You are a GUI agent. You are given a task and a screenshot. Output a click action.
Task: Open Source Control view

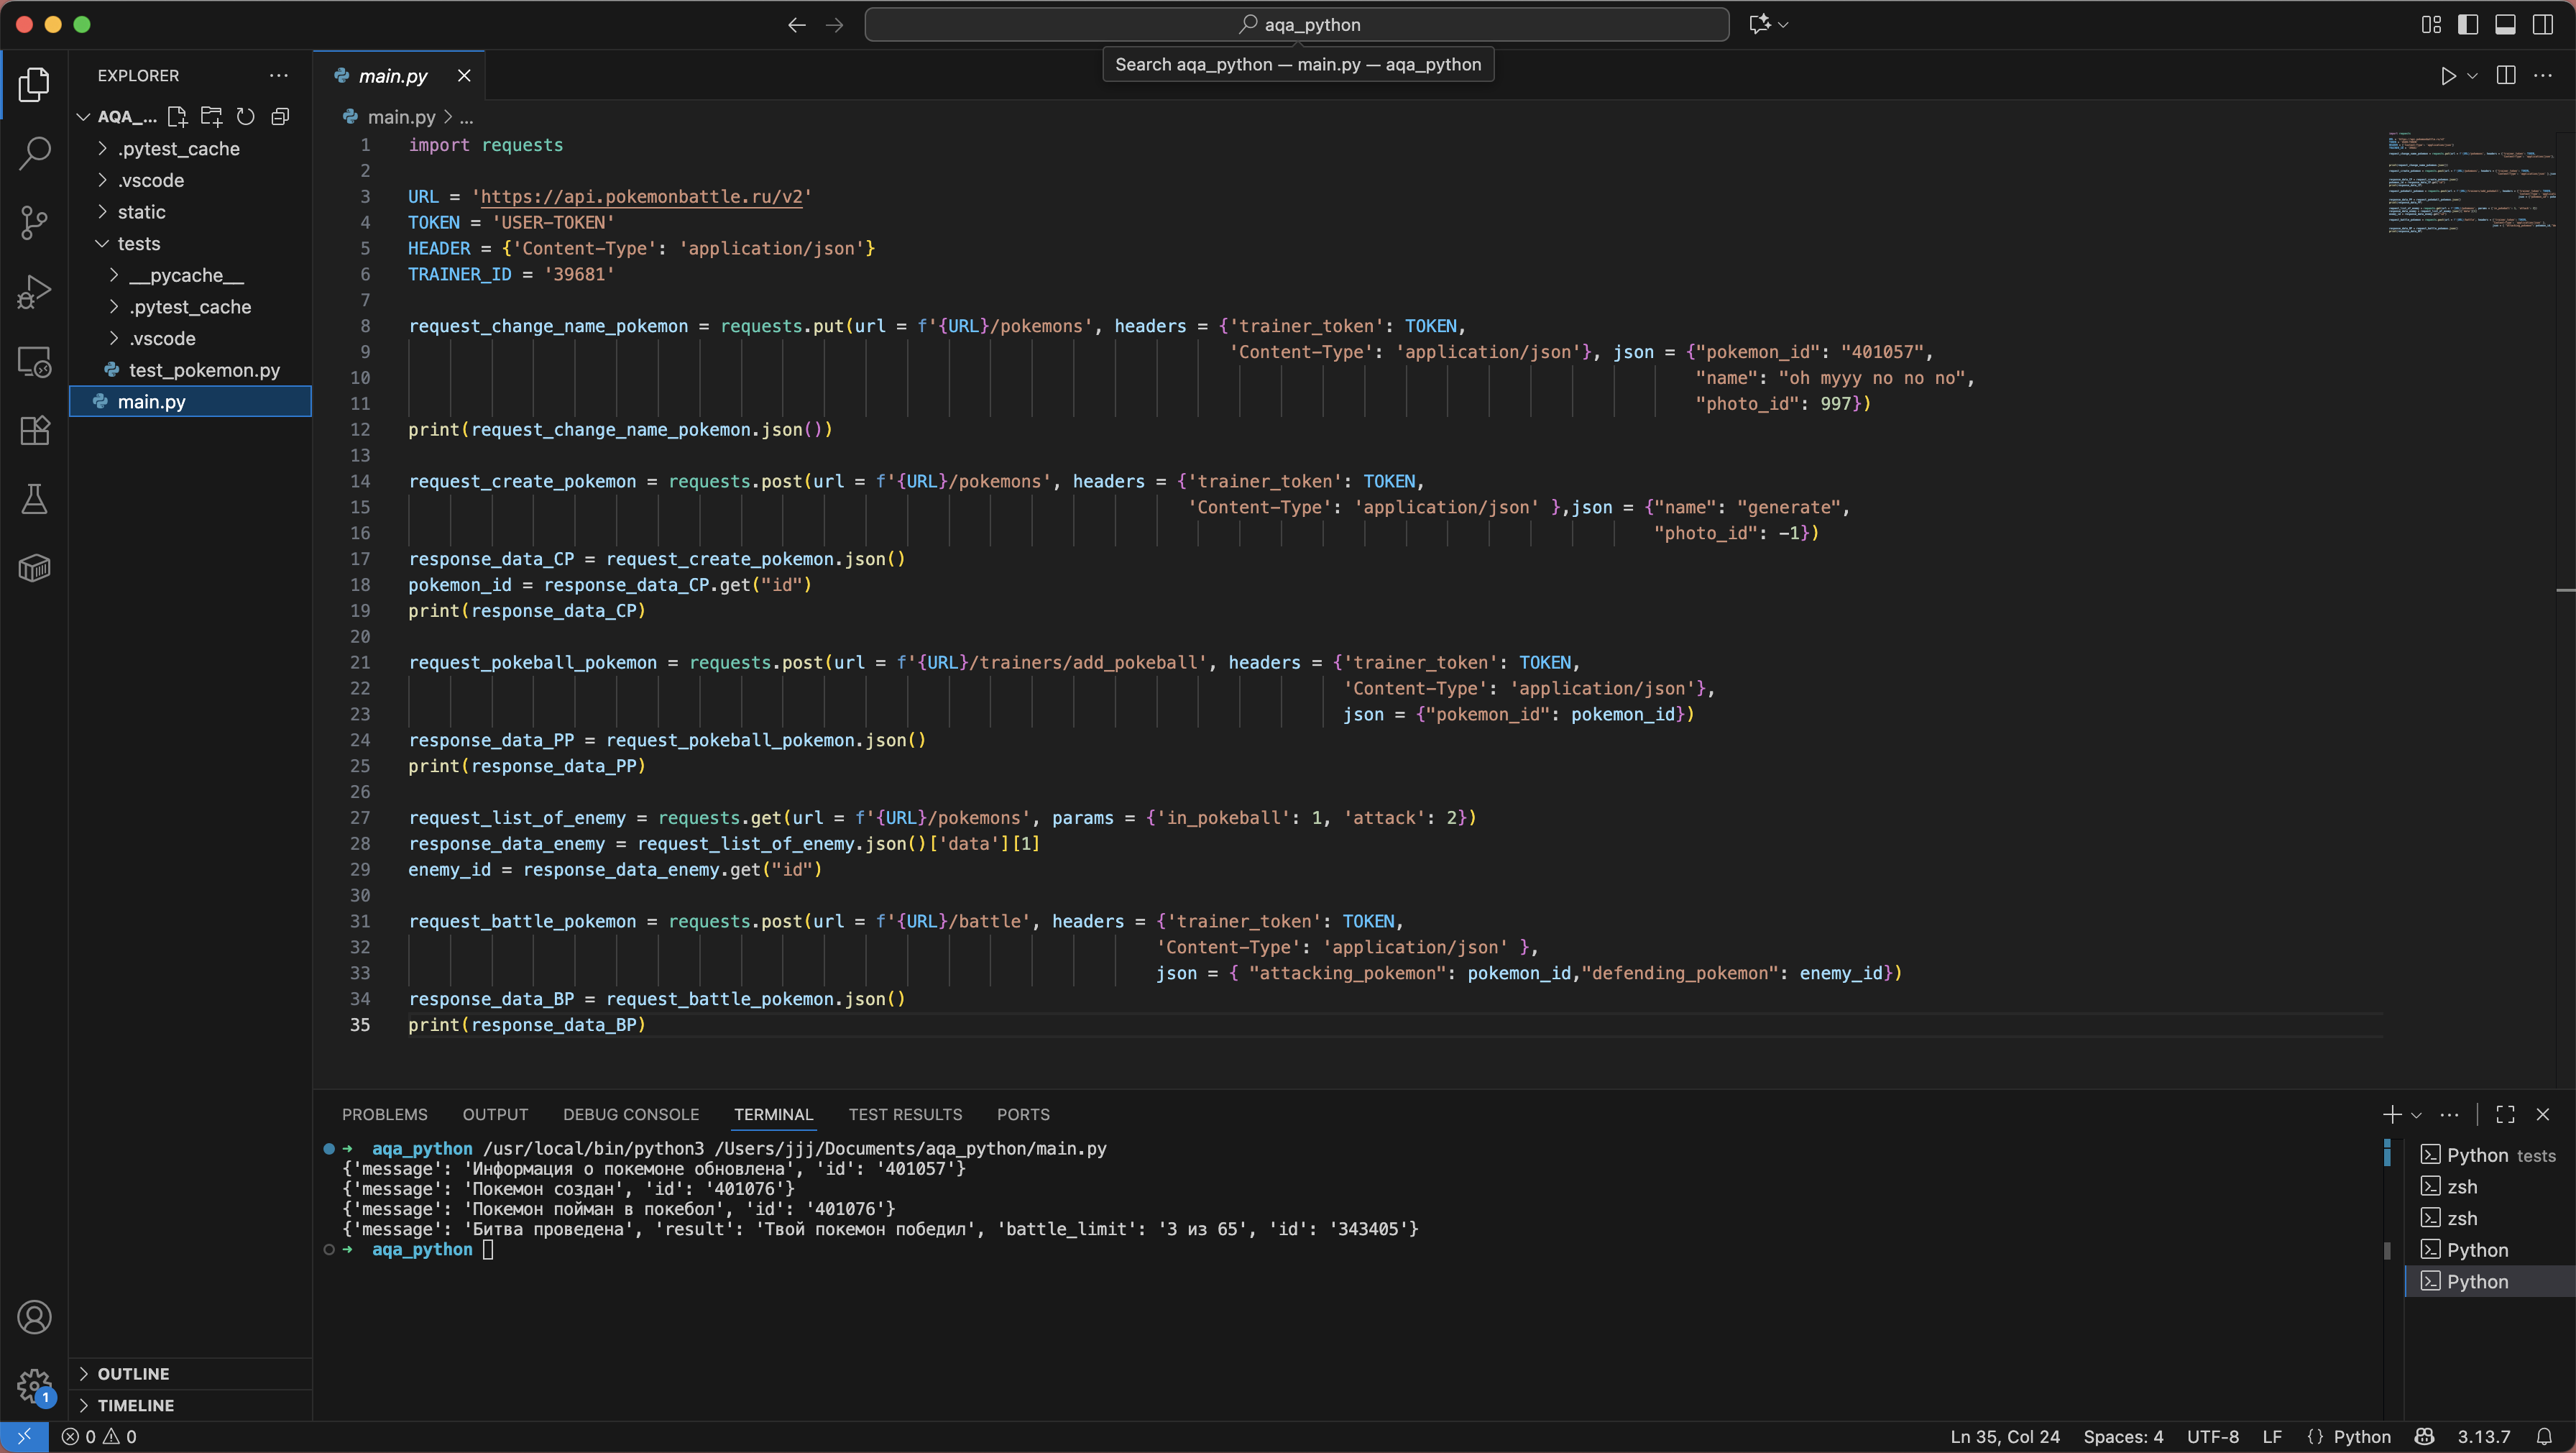point(34,222)
